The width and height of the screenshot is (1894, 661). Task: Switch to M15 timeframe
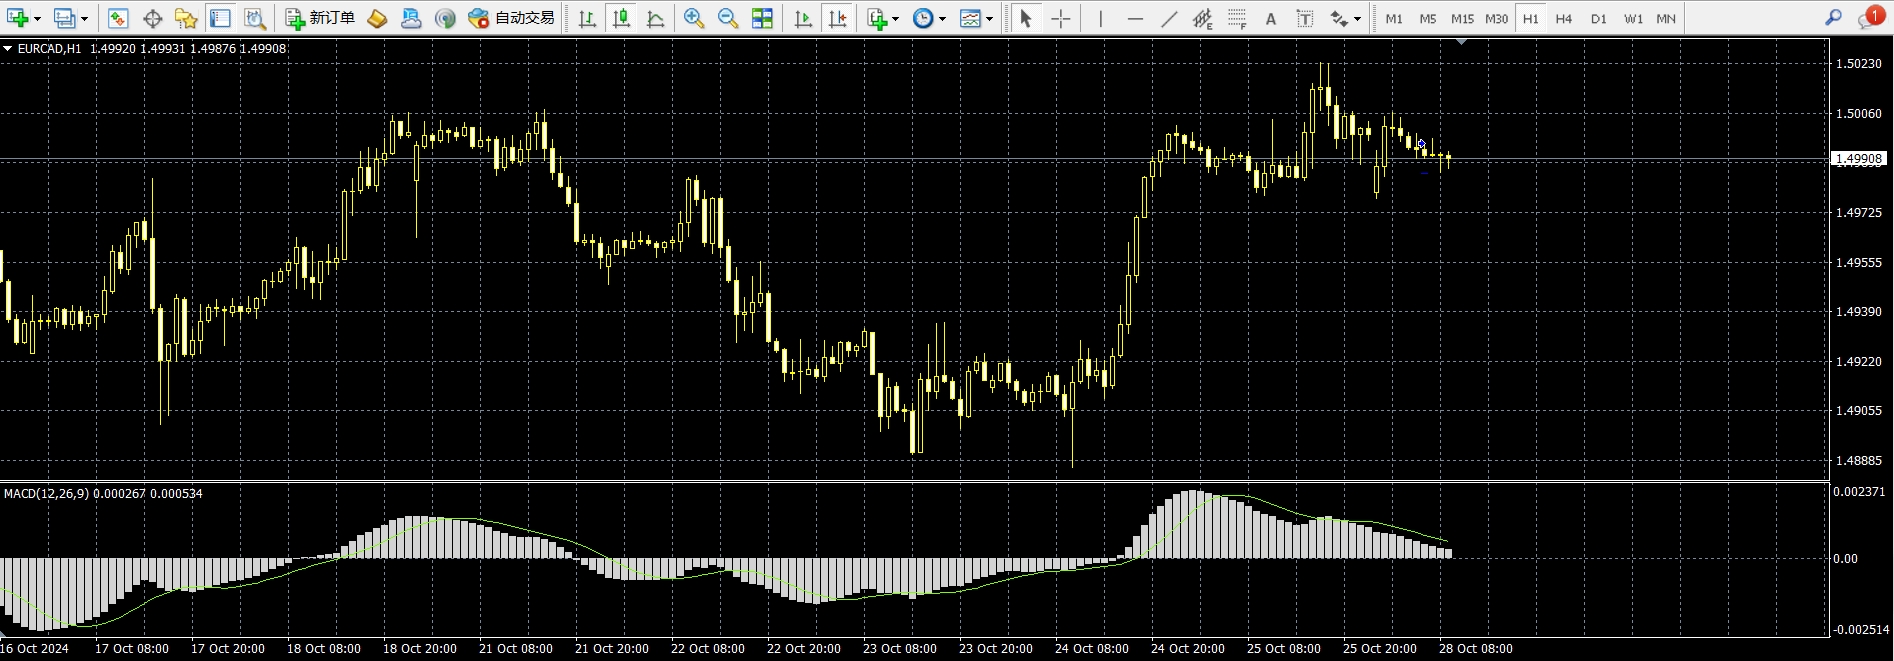click(x=1462, y=18)
